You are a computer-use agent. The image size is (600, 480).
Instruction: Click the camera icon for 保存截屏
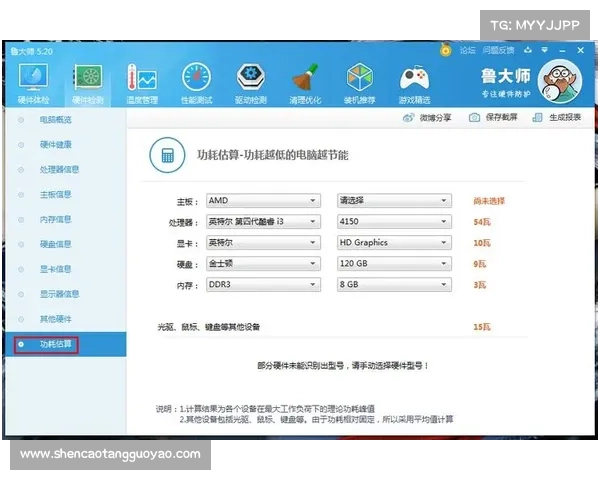[474, 118]
